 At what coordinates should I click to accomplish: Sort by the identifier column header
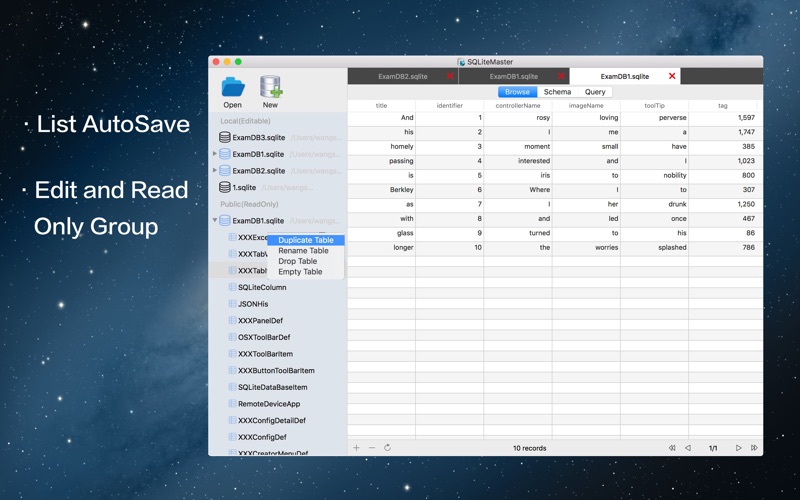coord(449,106)
